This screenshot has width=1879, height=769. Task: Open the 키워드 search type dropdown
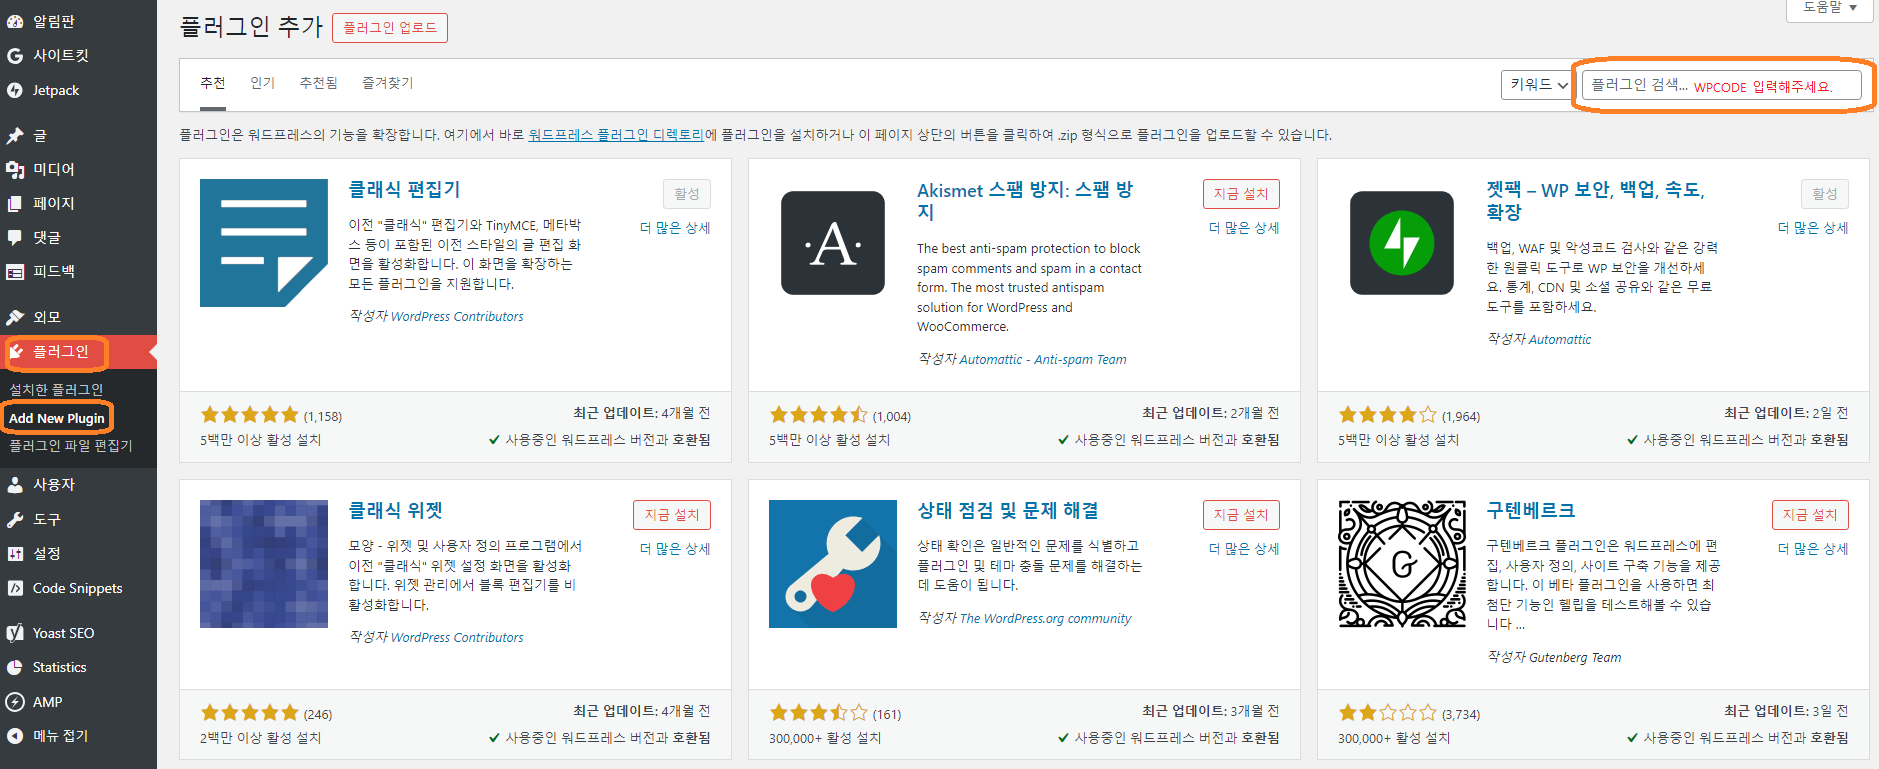pos(1538,85)
